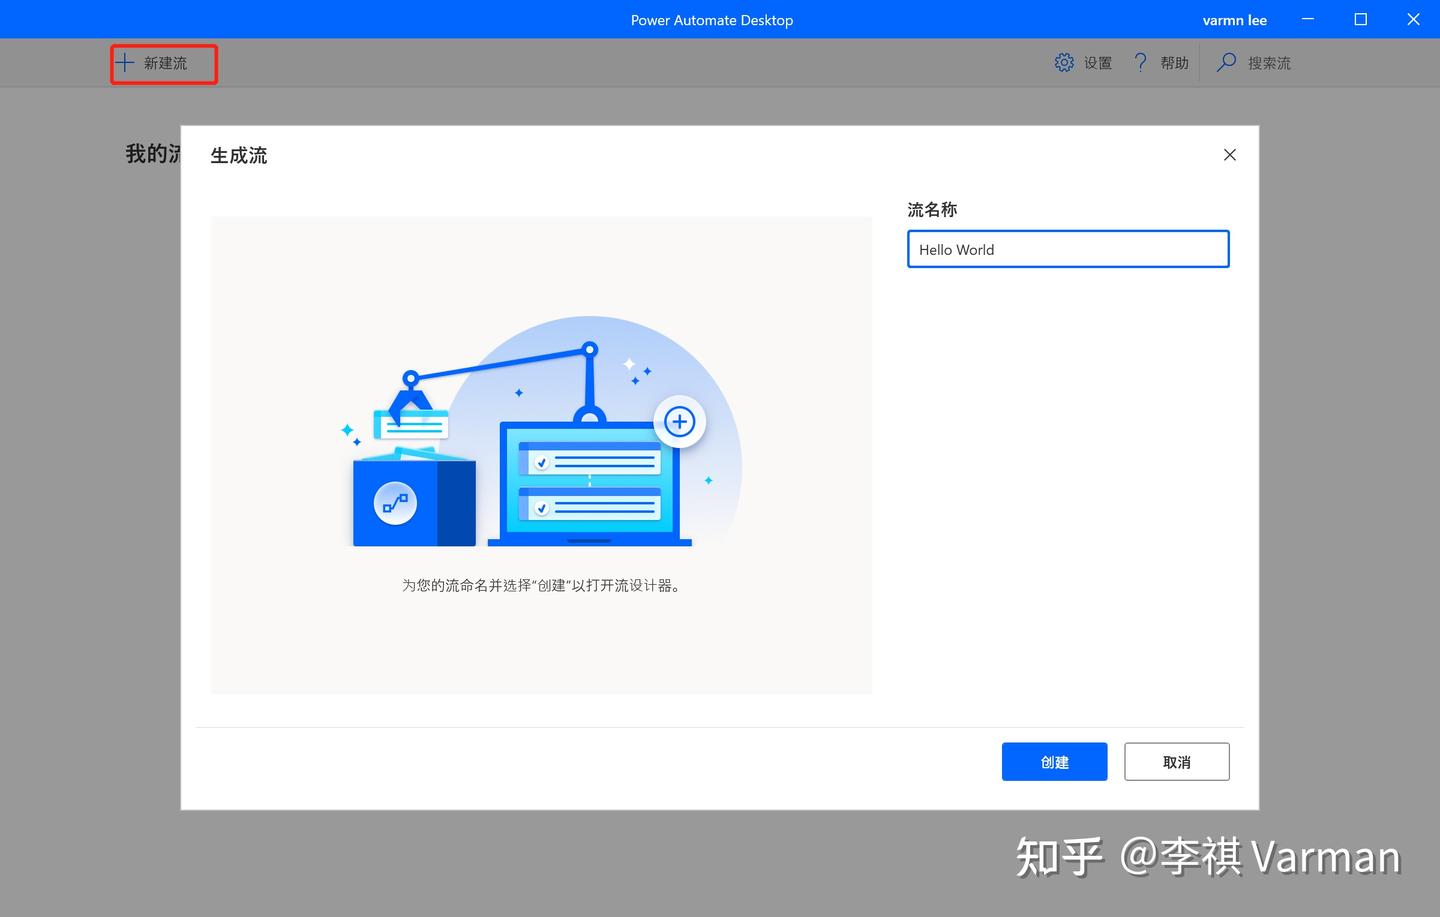This screenshot has height=917, width=1440.
Task: Open Settings via the gear icon
Action: coord(1064,62)
